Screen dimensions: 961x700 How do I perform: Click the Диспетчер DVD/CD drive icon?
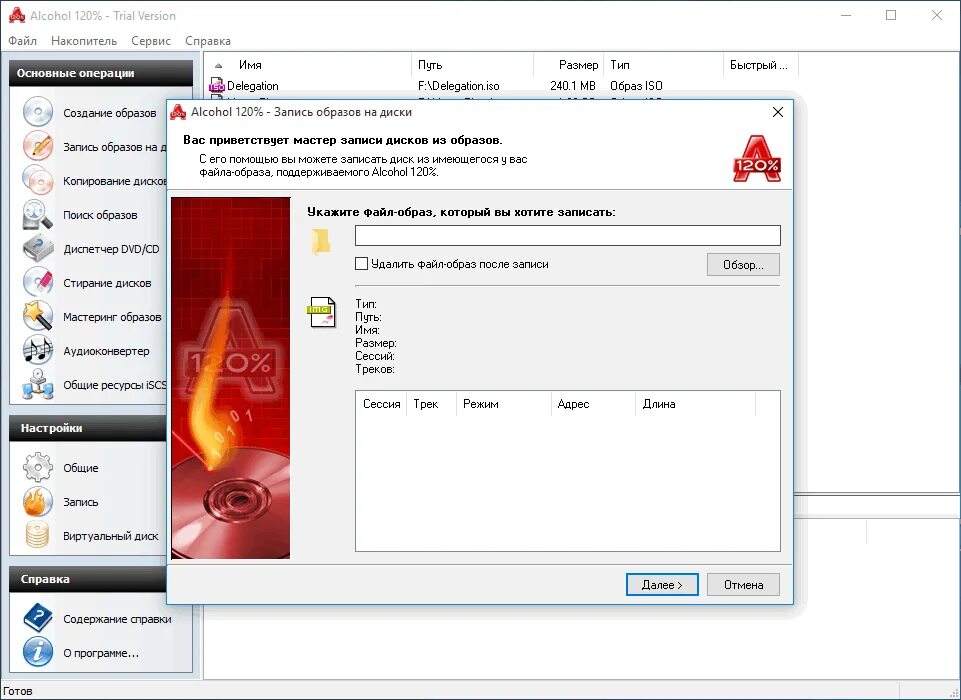click(x=38, y=249)
